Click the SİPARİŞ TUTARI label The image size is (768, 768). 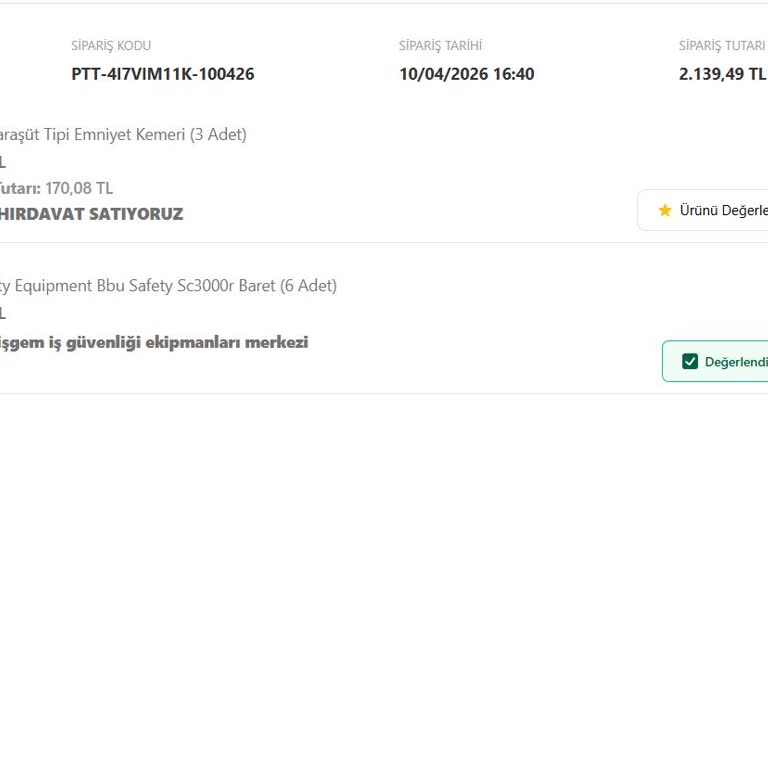coord(721,46)
